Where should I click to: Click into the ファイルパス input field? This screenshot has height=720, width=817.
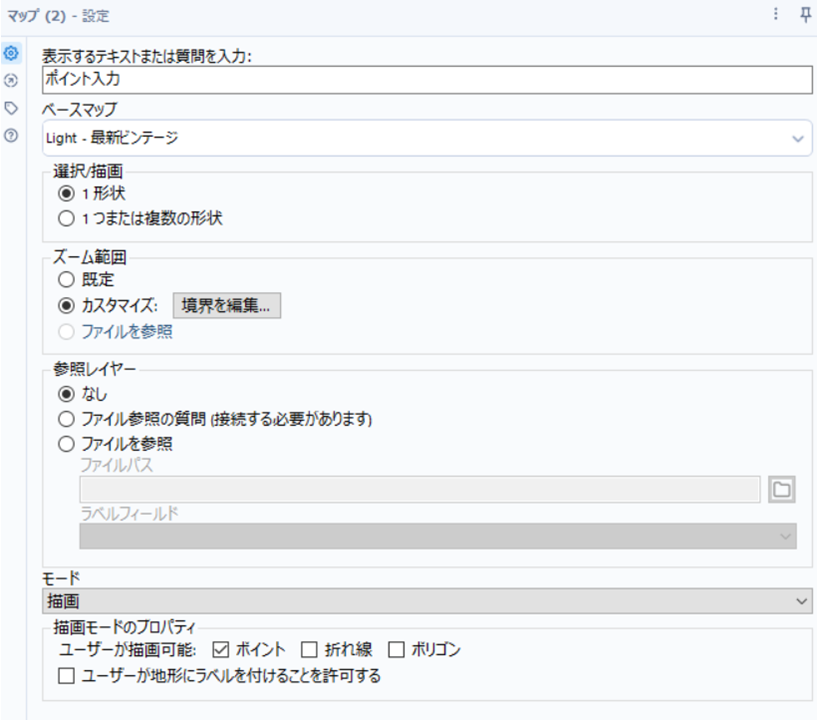419,488
